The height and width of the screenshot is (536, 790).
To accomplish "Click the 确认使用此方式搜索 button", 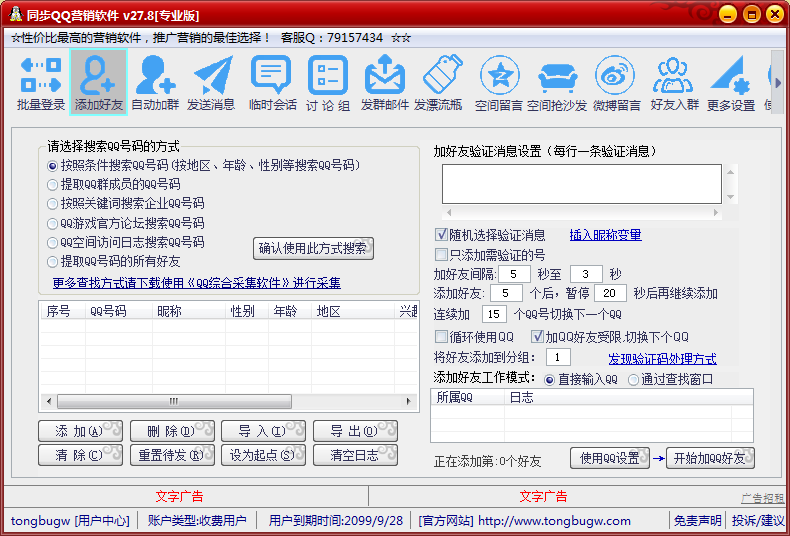I will pos(312,248).
